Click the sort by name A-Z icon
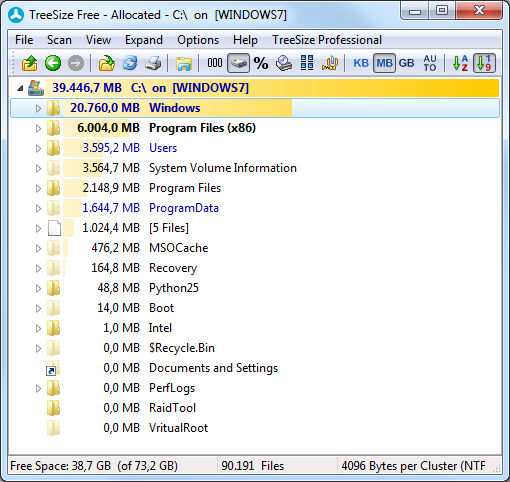Image resolution: width=510 pixels, height=482 pixels. click(461, 63)
